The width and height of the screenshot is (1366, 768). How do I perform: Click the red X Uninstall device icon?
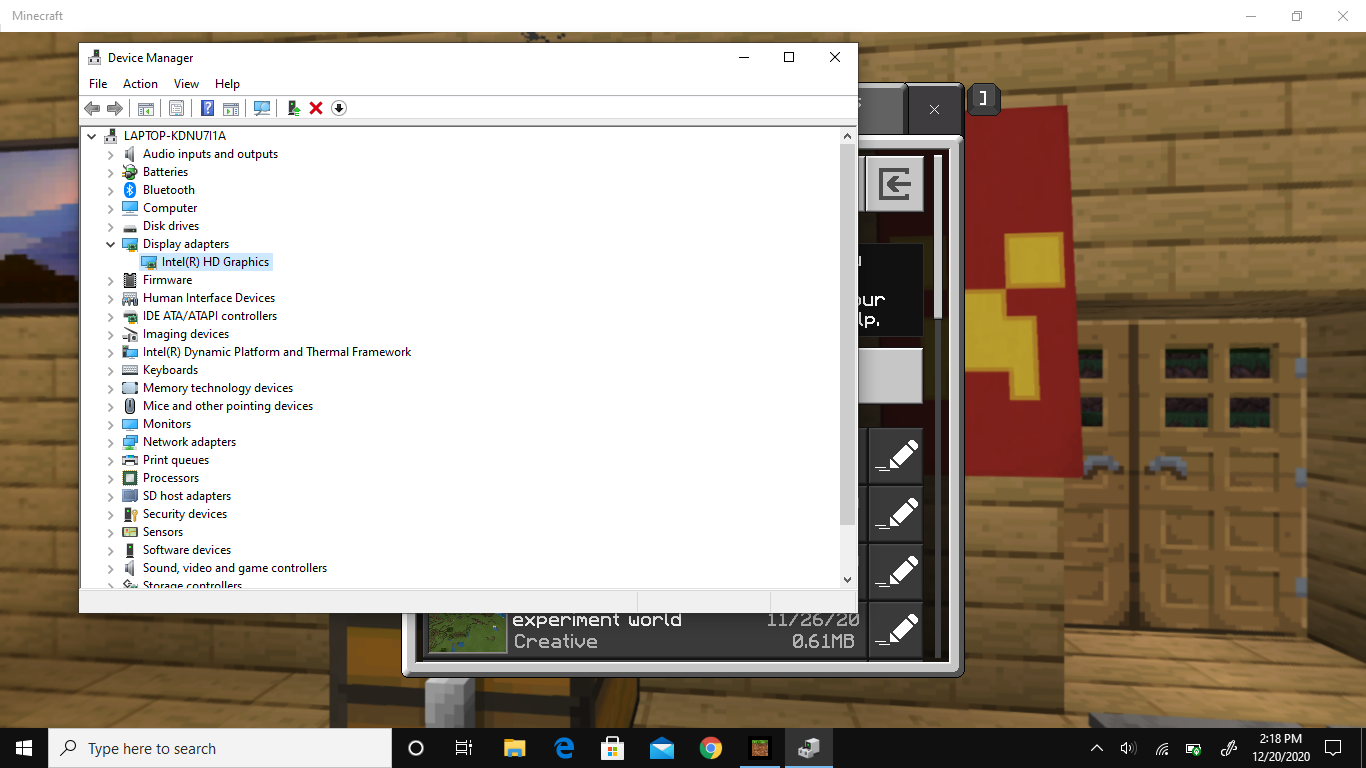pyautogui.click(x=316, y=108)
